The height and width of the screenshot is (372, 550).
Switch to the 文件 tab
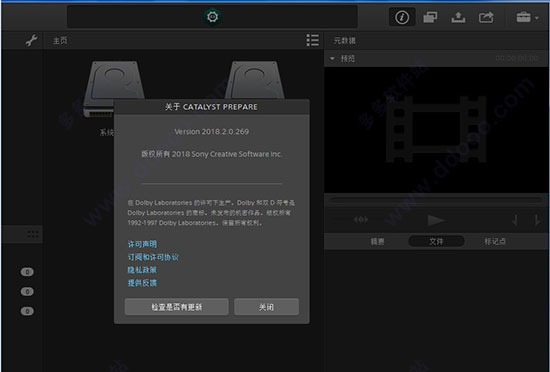pyautogui.click(x=436, y=241)
